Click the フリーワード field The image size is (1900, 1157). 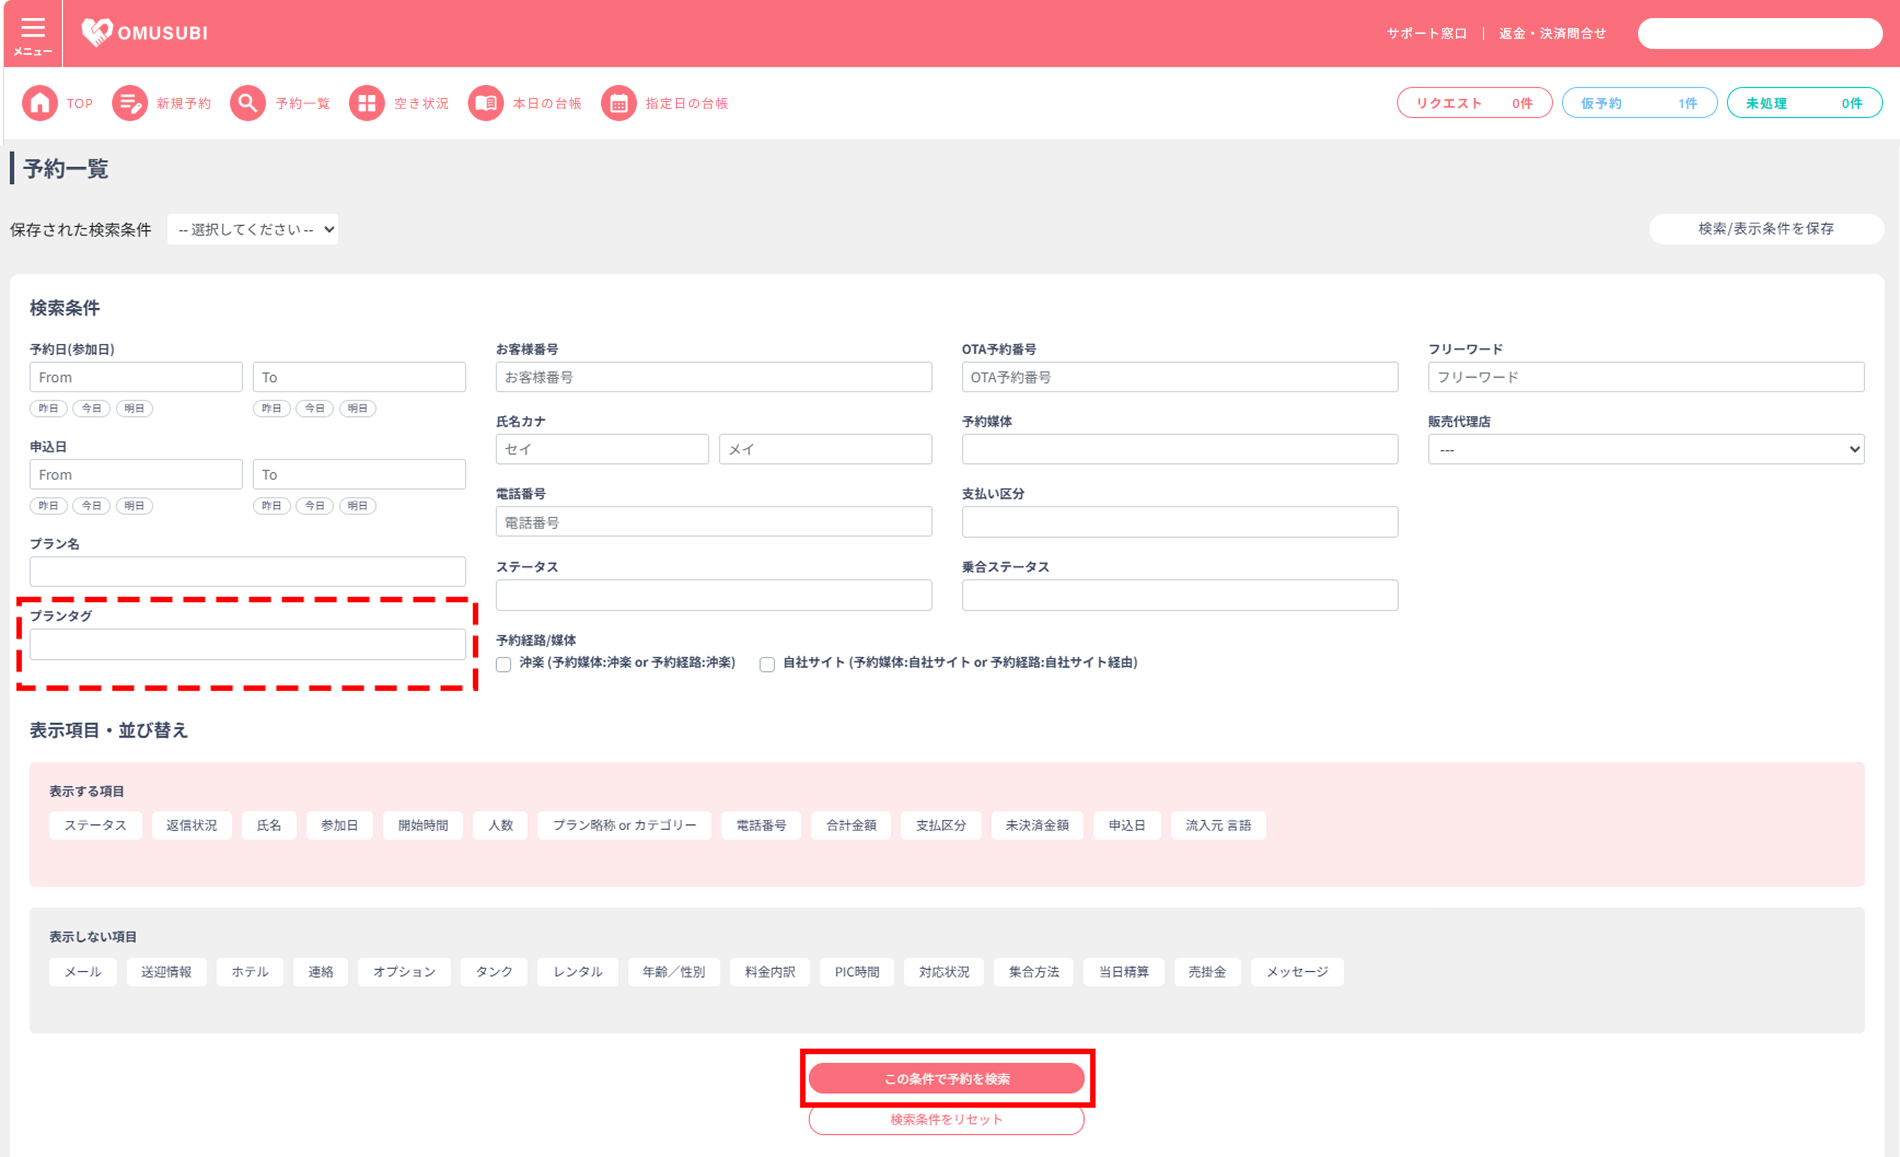[x=1646, y=377]
